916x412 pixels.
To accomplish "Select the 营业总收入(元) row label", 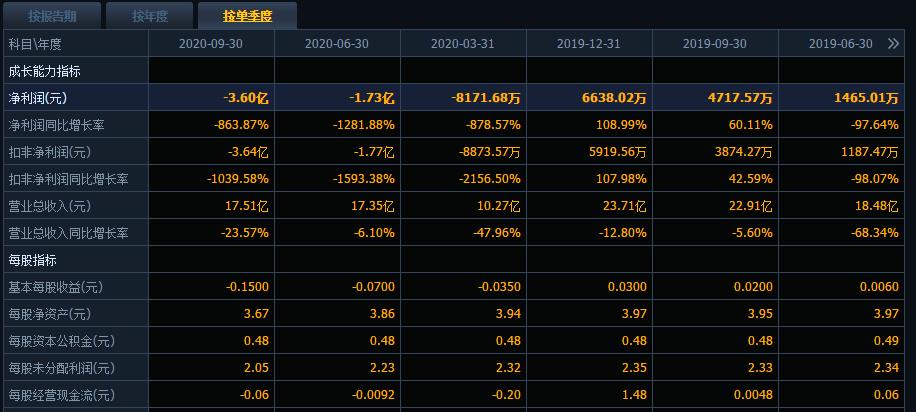I will pyautogui.click(x=50, y=206).
